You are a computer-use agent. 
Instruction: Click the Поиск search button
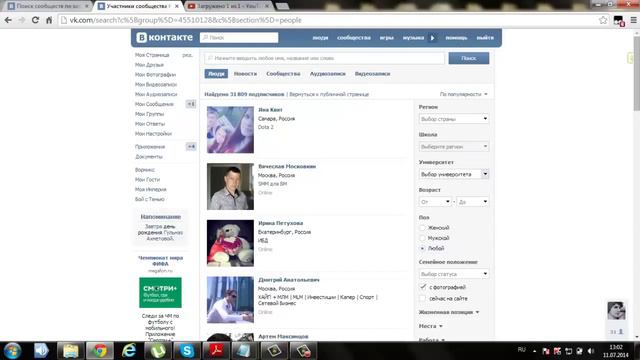pyautogui.click(x=469, y=58)
